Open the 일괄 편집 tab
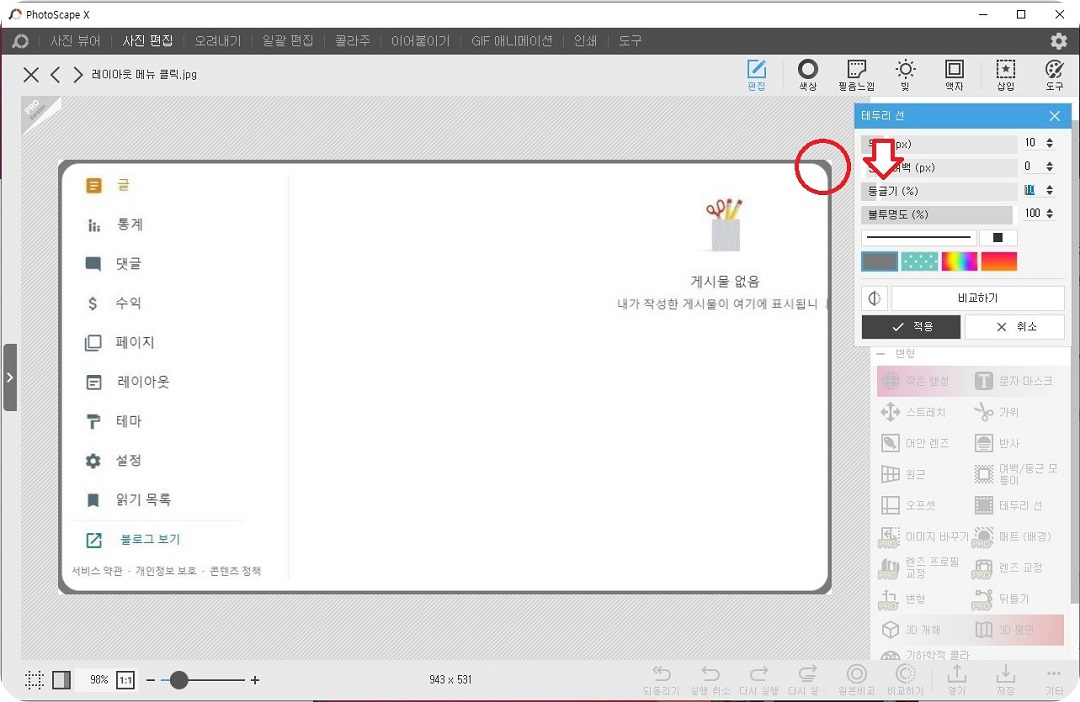 point(288,41)
